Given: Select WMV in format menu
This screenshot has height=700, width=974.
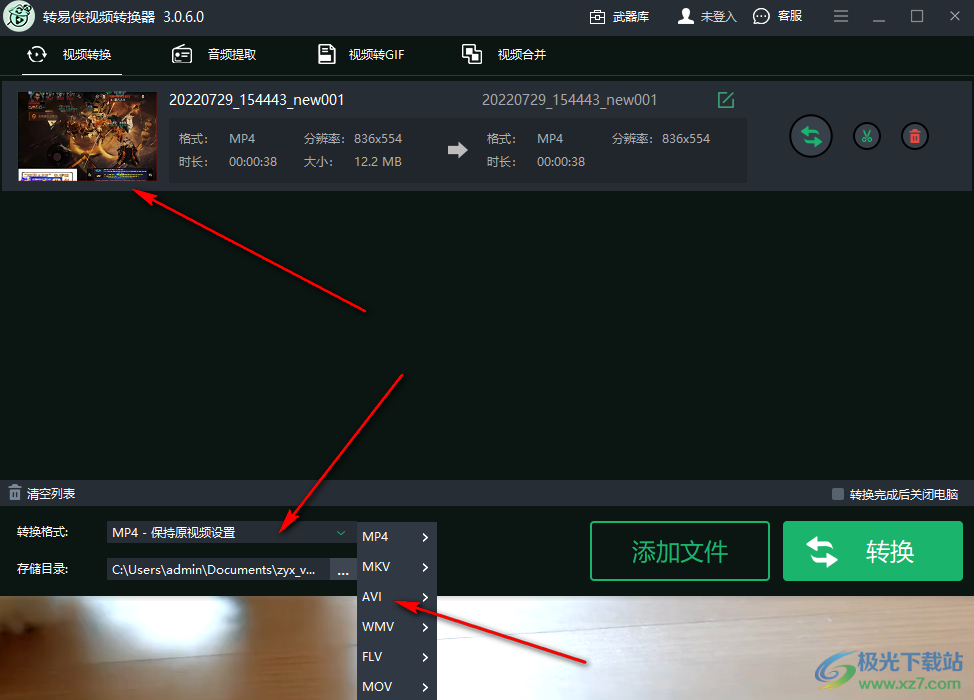Looking at the screenshot, I should click(x=397, y=627).
